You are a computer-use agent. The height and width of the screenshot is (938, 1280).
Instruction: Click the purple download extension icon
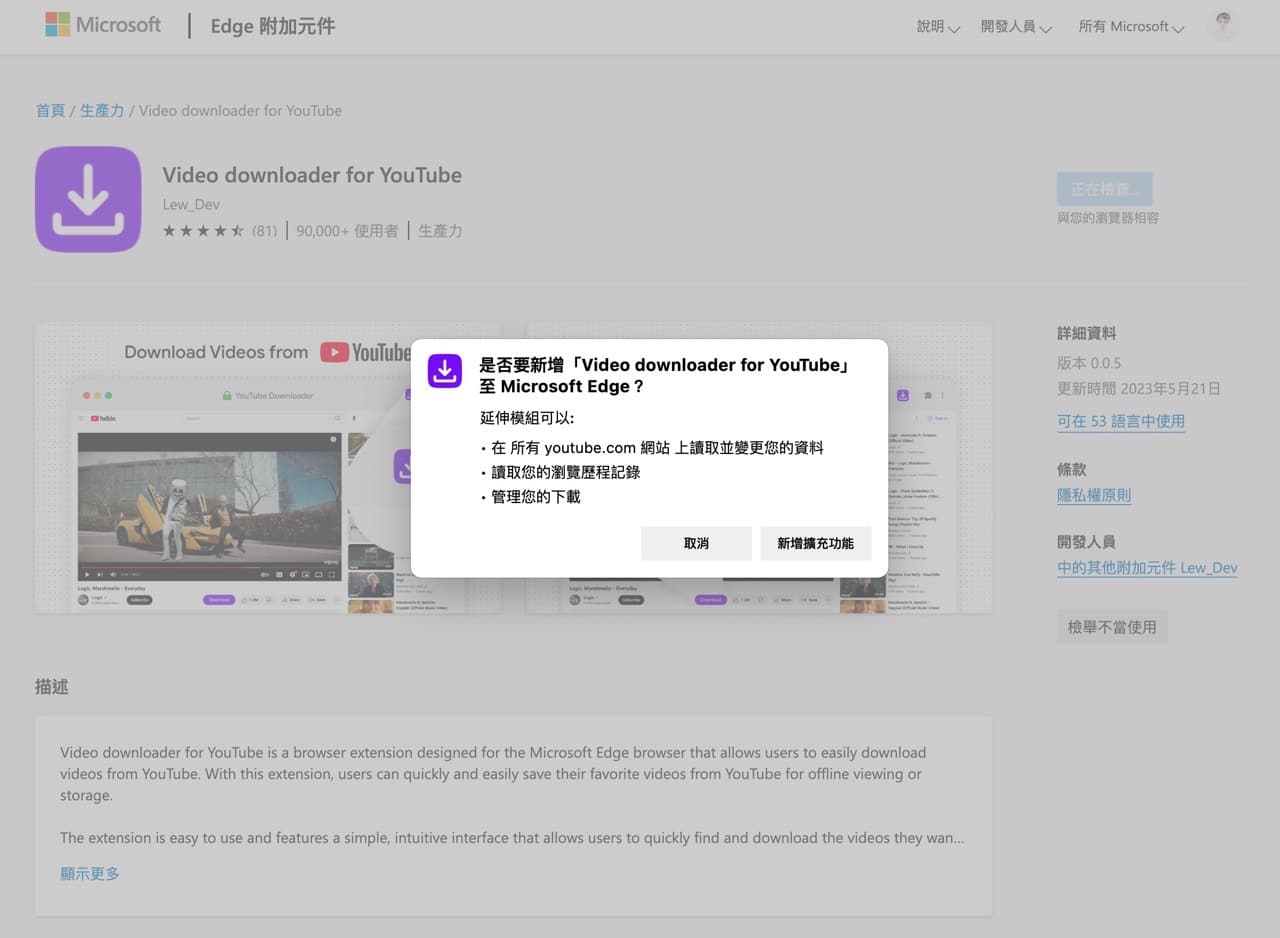tap(88, 199)
